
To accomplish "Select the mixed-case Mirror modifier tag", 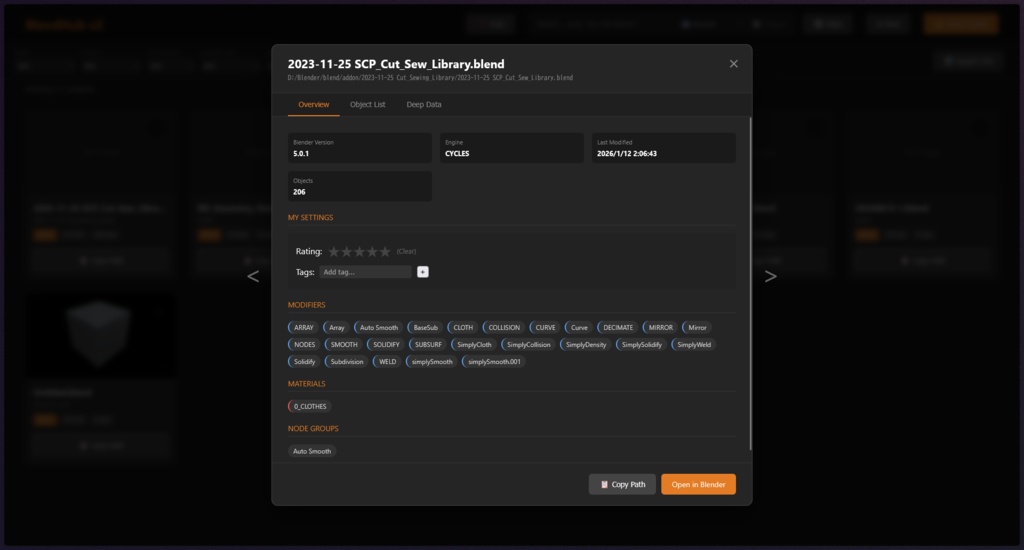I will coord(697,327).
